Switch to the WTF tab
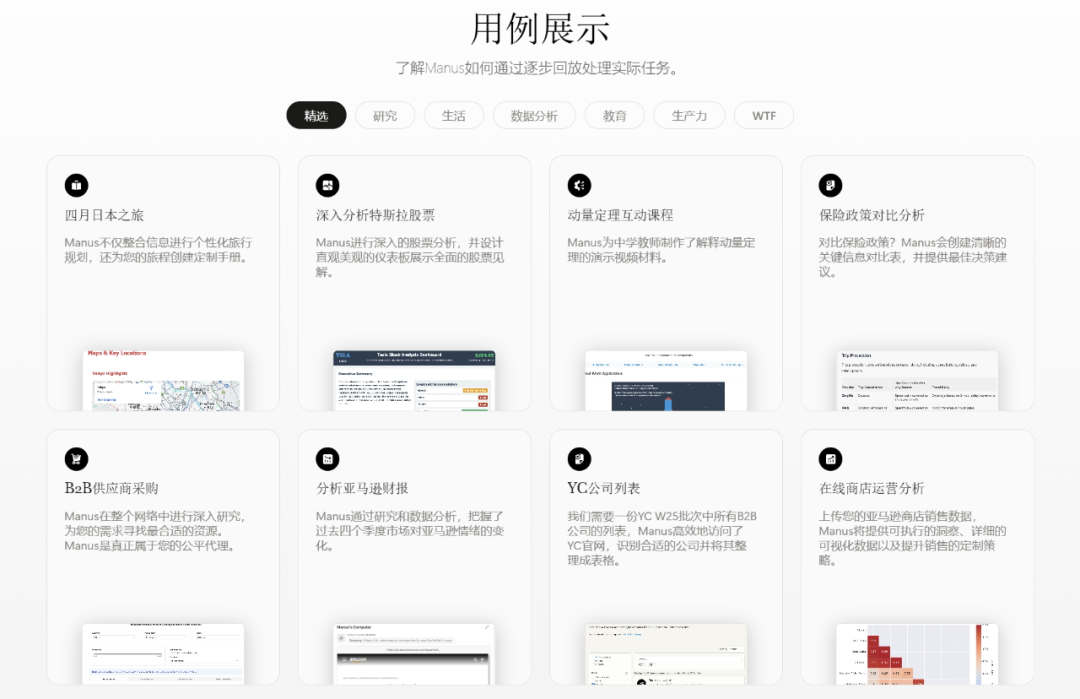Image resolution: width=1080 pixels, height=699 pixels. pos(764,116)
